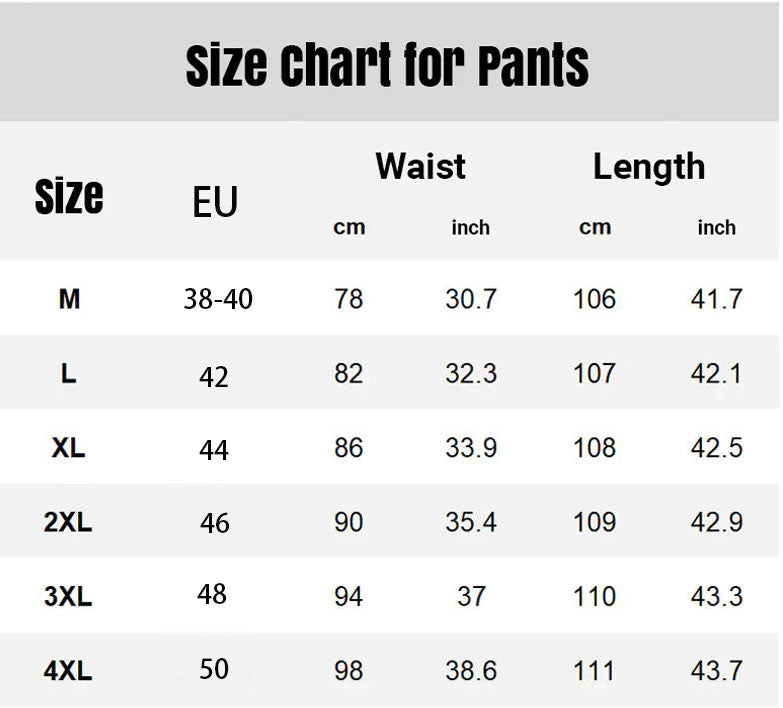The image size is (783, 708).
Task: Select the Waist column header
Action: [420, 166]
